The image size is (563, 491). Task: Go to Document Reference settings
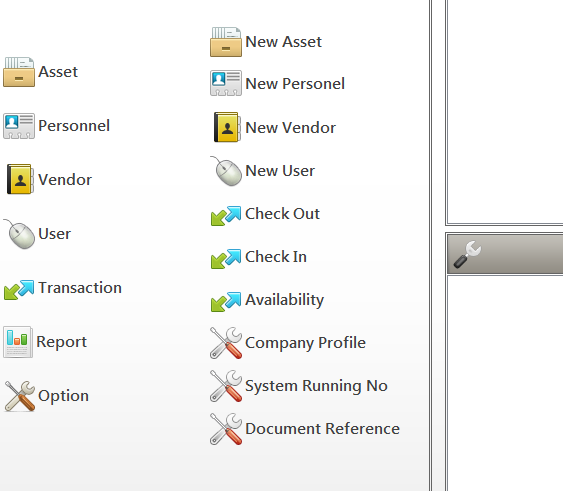(322, 429)
